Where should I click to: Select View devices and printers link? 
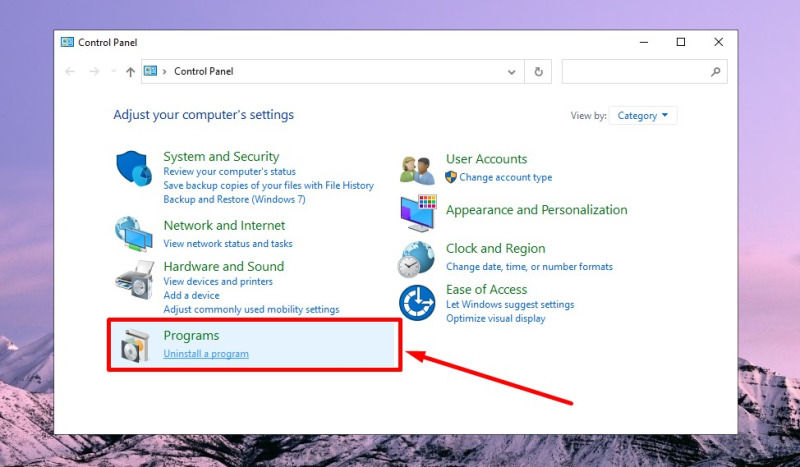pyautogui.click(x=216, y=282)
